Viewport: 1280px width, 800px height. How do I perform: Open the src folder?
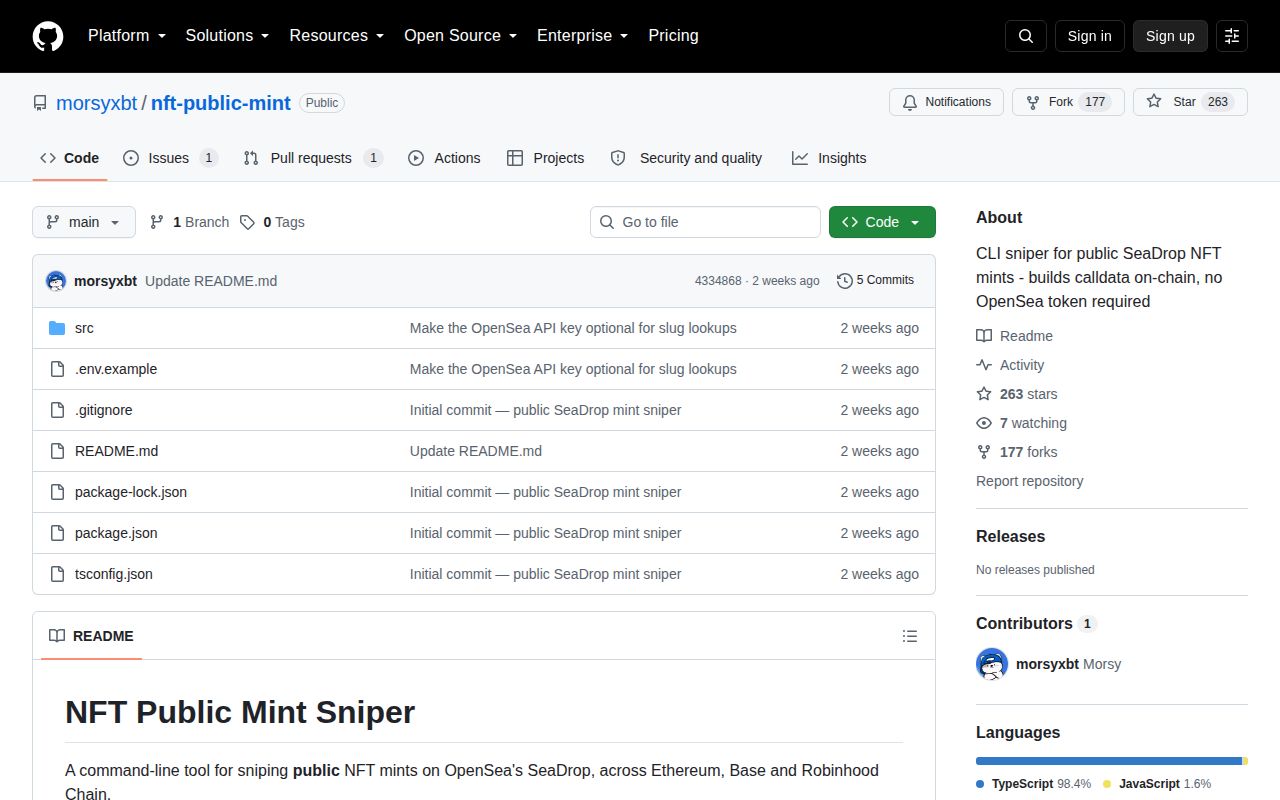(x=84, y=328)
